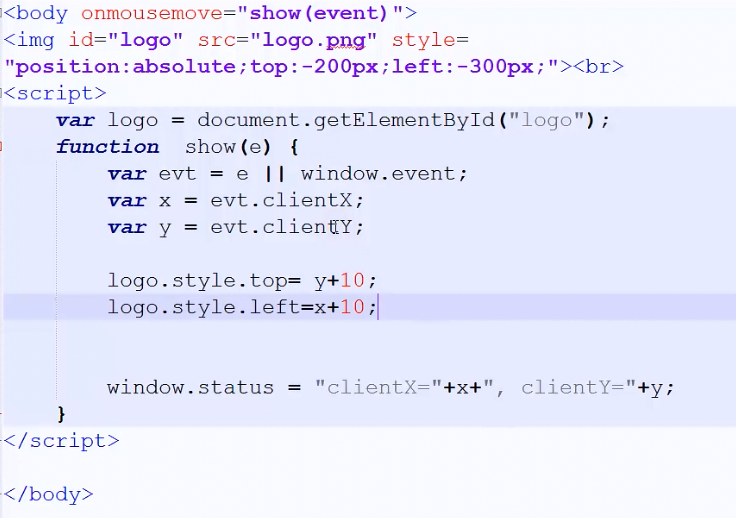Click the id="logo" attribute value
This screenshot has height=518, width=736.
click(146, 40)
